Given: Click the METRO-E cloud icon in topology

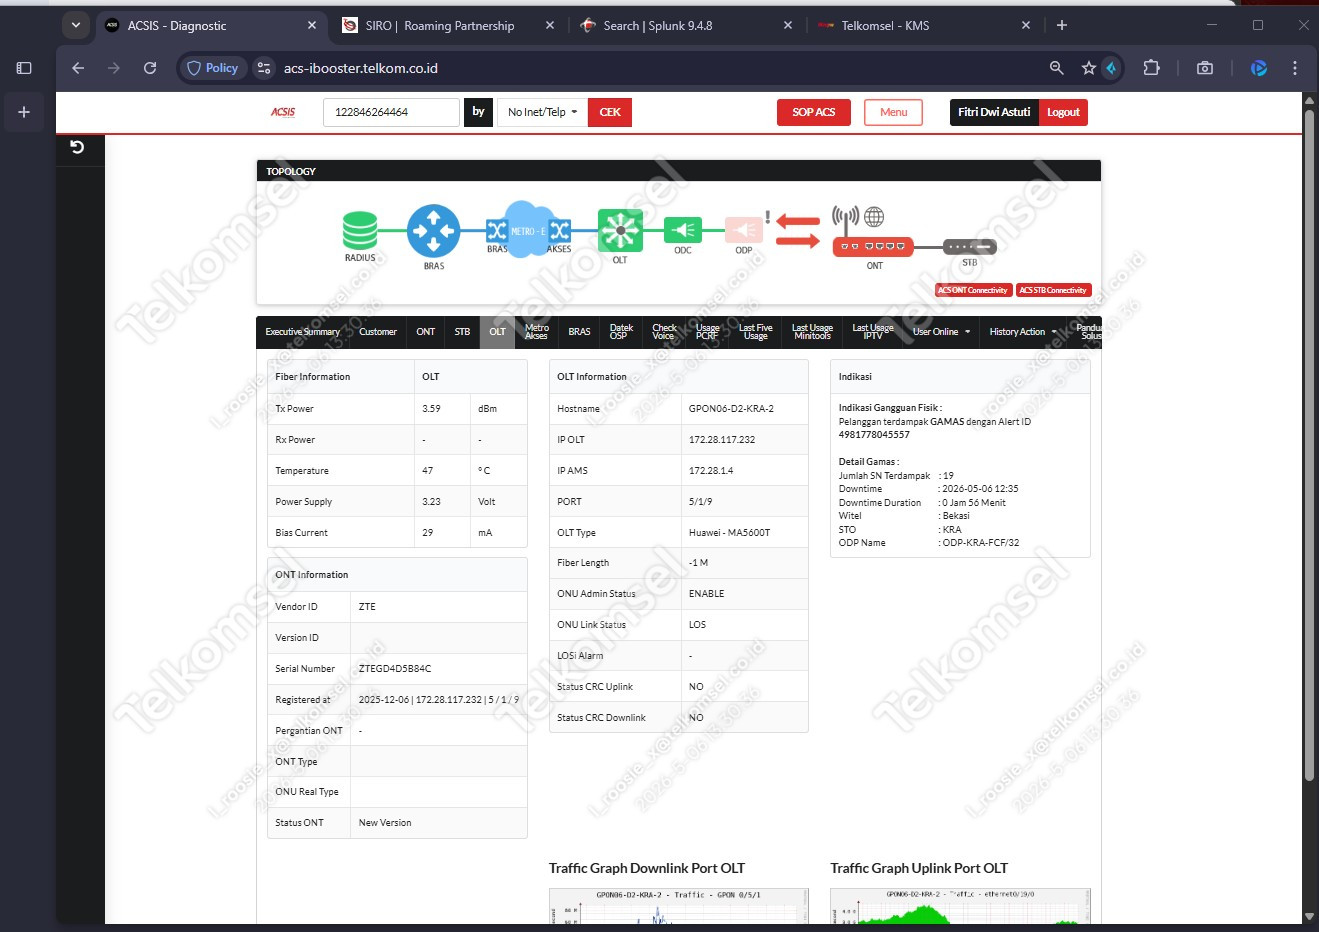Looking at the screenshot, I should pyautogui.click(x=528, y=230).
